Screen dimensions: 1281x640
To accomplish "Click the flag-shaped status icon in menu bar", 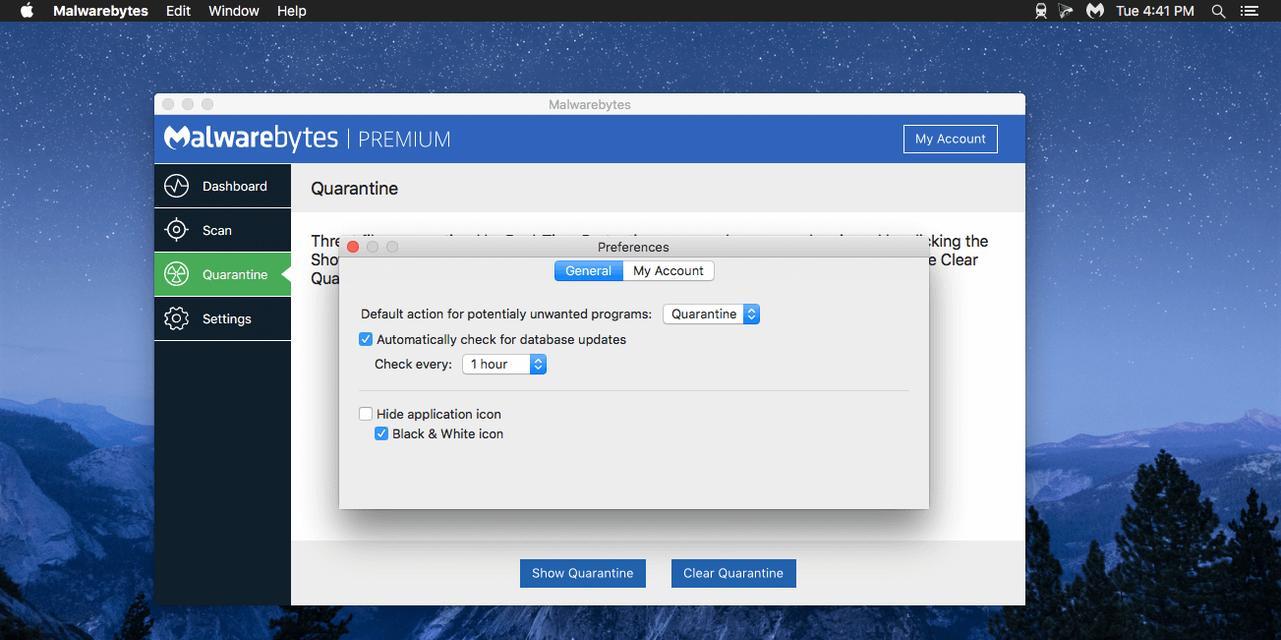I will [1067, 10].
